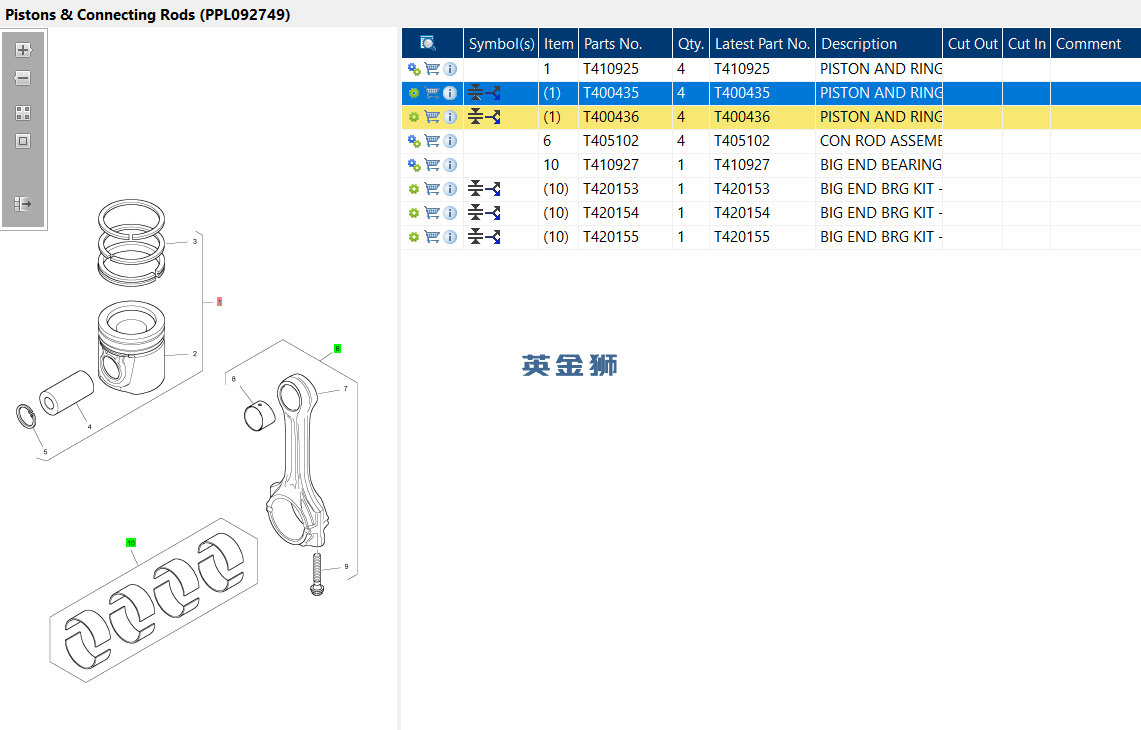Show info for T400435
1141x730 pixels.
(450, 93)
